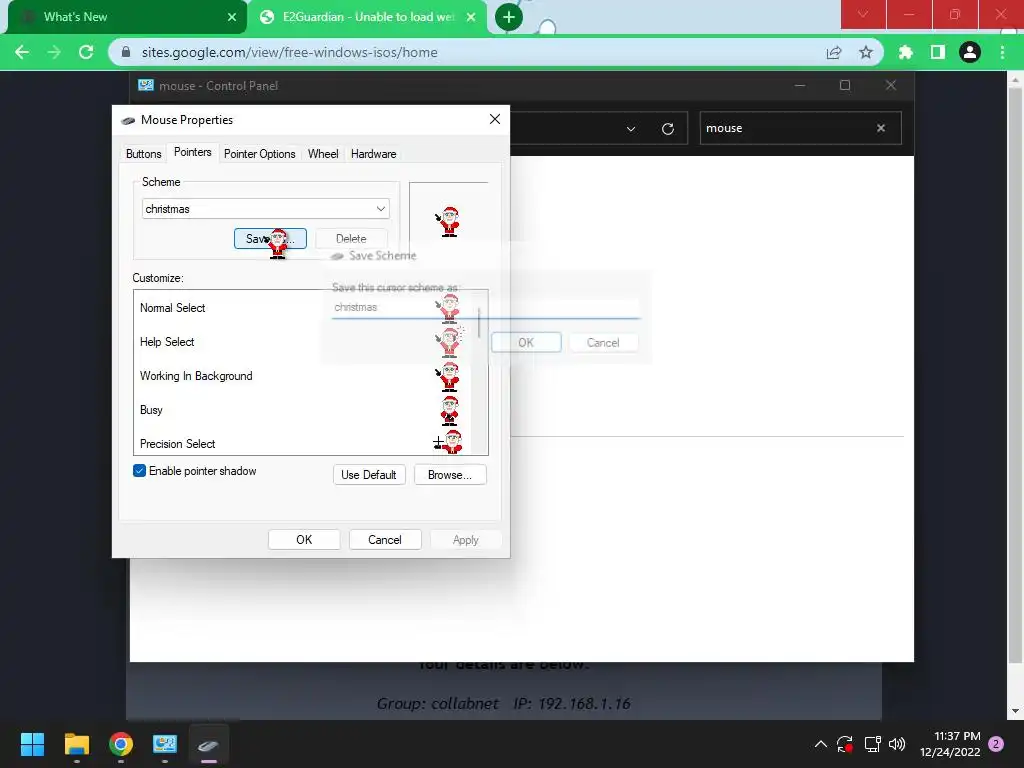Click the Busy Santa cursor icon
This screenshot has width=1024, height=768.
pyautogui.click(x=449, y=411)
